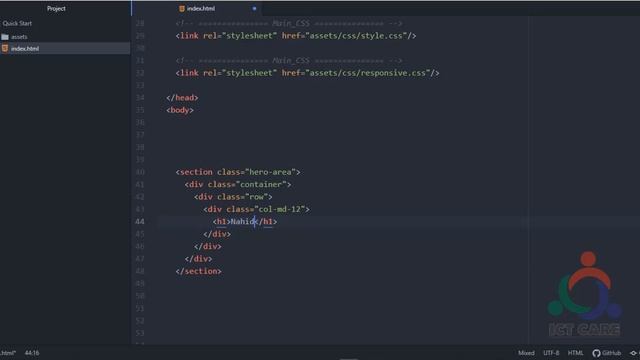640x360 pixels.
Task: Click the div class row line
Action: point(233,197)
